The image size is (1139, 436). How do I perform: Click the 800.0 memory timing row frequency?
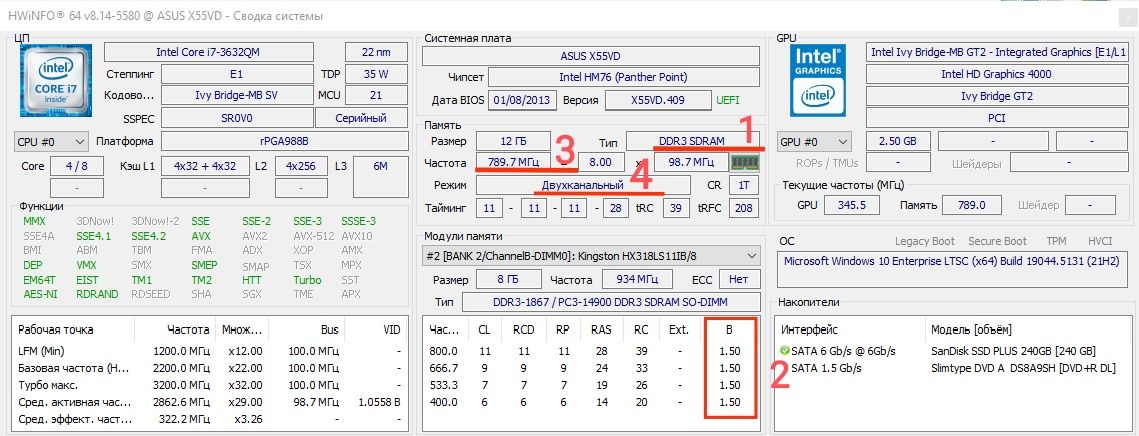tap(444, 351)
